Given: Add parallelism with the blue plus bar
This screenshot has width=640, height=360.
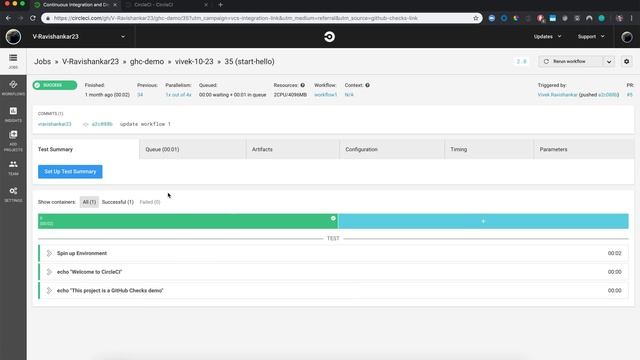Looking at the screenshot, I should click(483, 221).
